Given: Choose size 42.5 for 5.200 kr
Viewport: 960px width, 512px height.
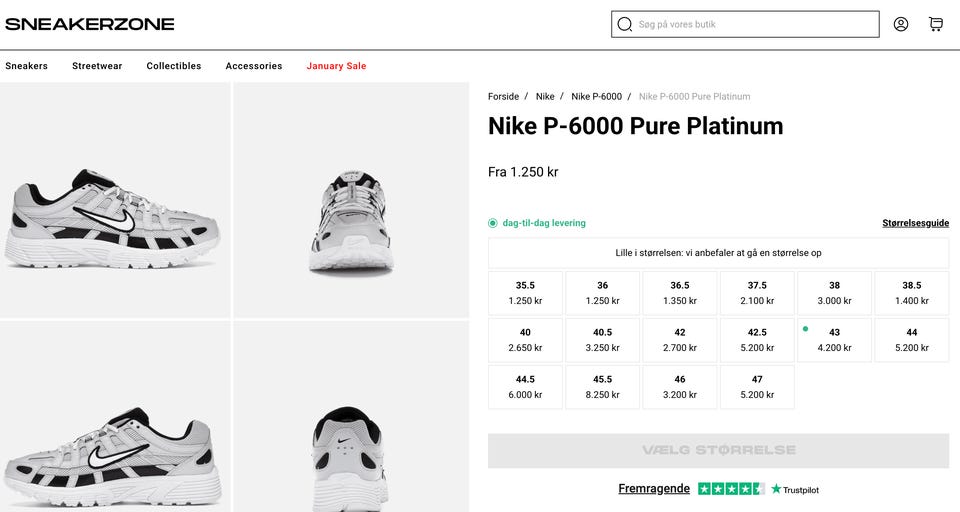Looking at the screenshot, I should (x=757, y=340).
